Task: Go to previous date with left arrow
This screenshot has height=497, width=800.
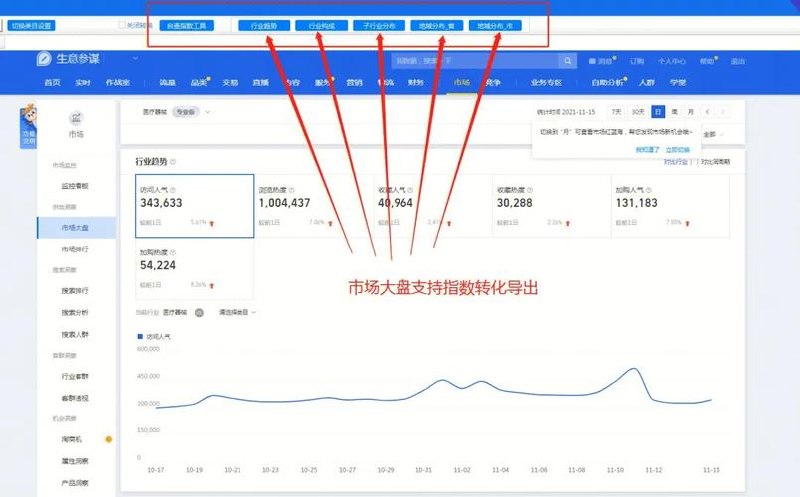Action: click(x=708, y=112)
